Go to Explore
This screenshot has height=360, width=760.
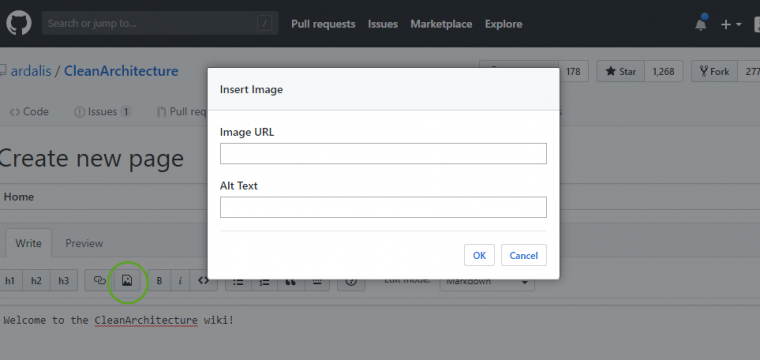[x=504, y=24]
